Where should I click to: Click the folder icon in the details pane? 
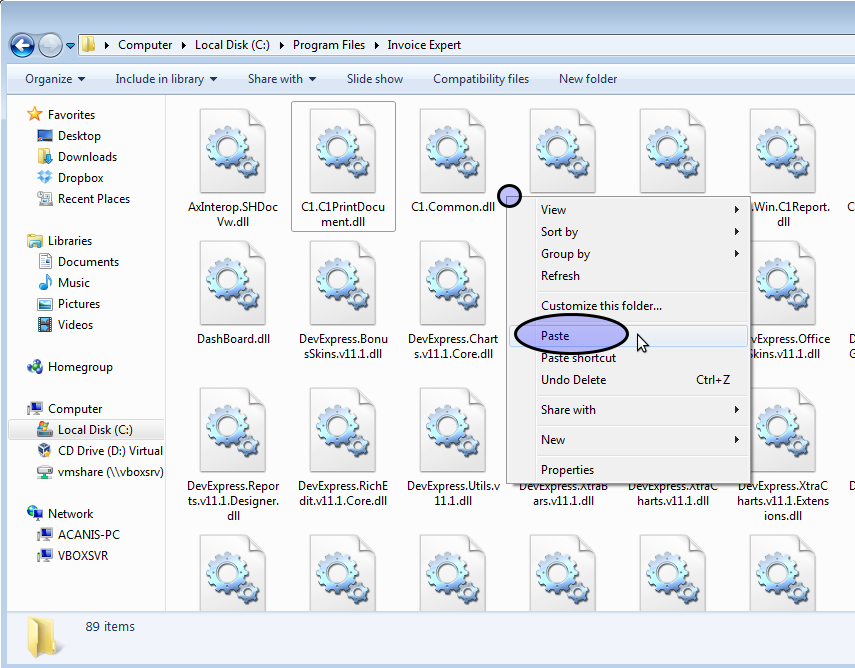(x=44, y=637)
